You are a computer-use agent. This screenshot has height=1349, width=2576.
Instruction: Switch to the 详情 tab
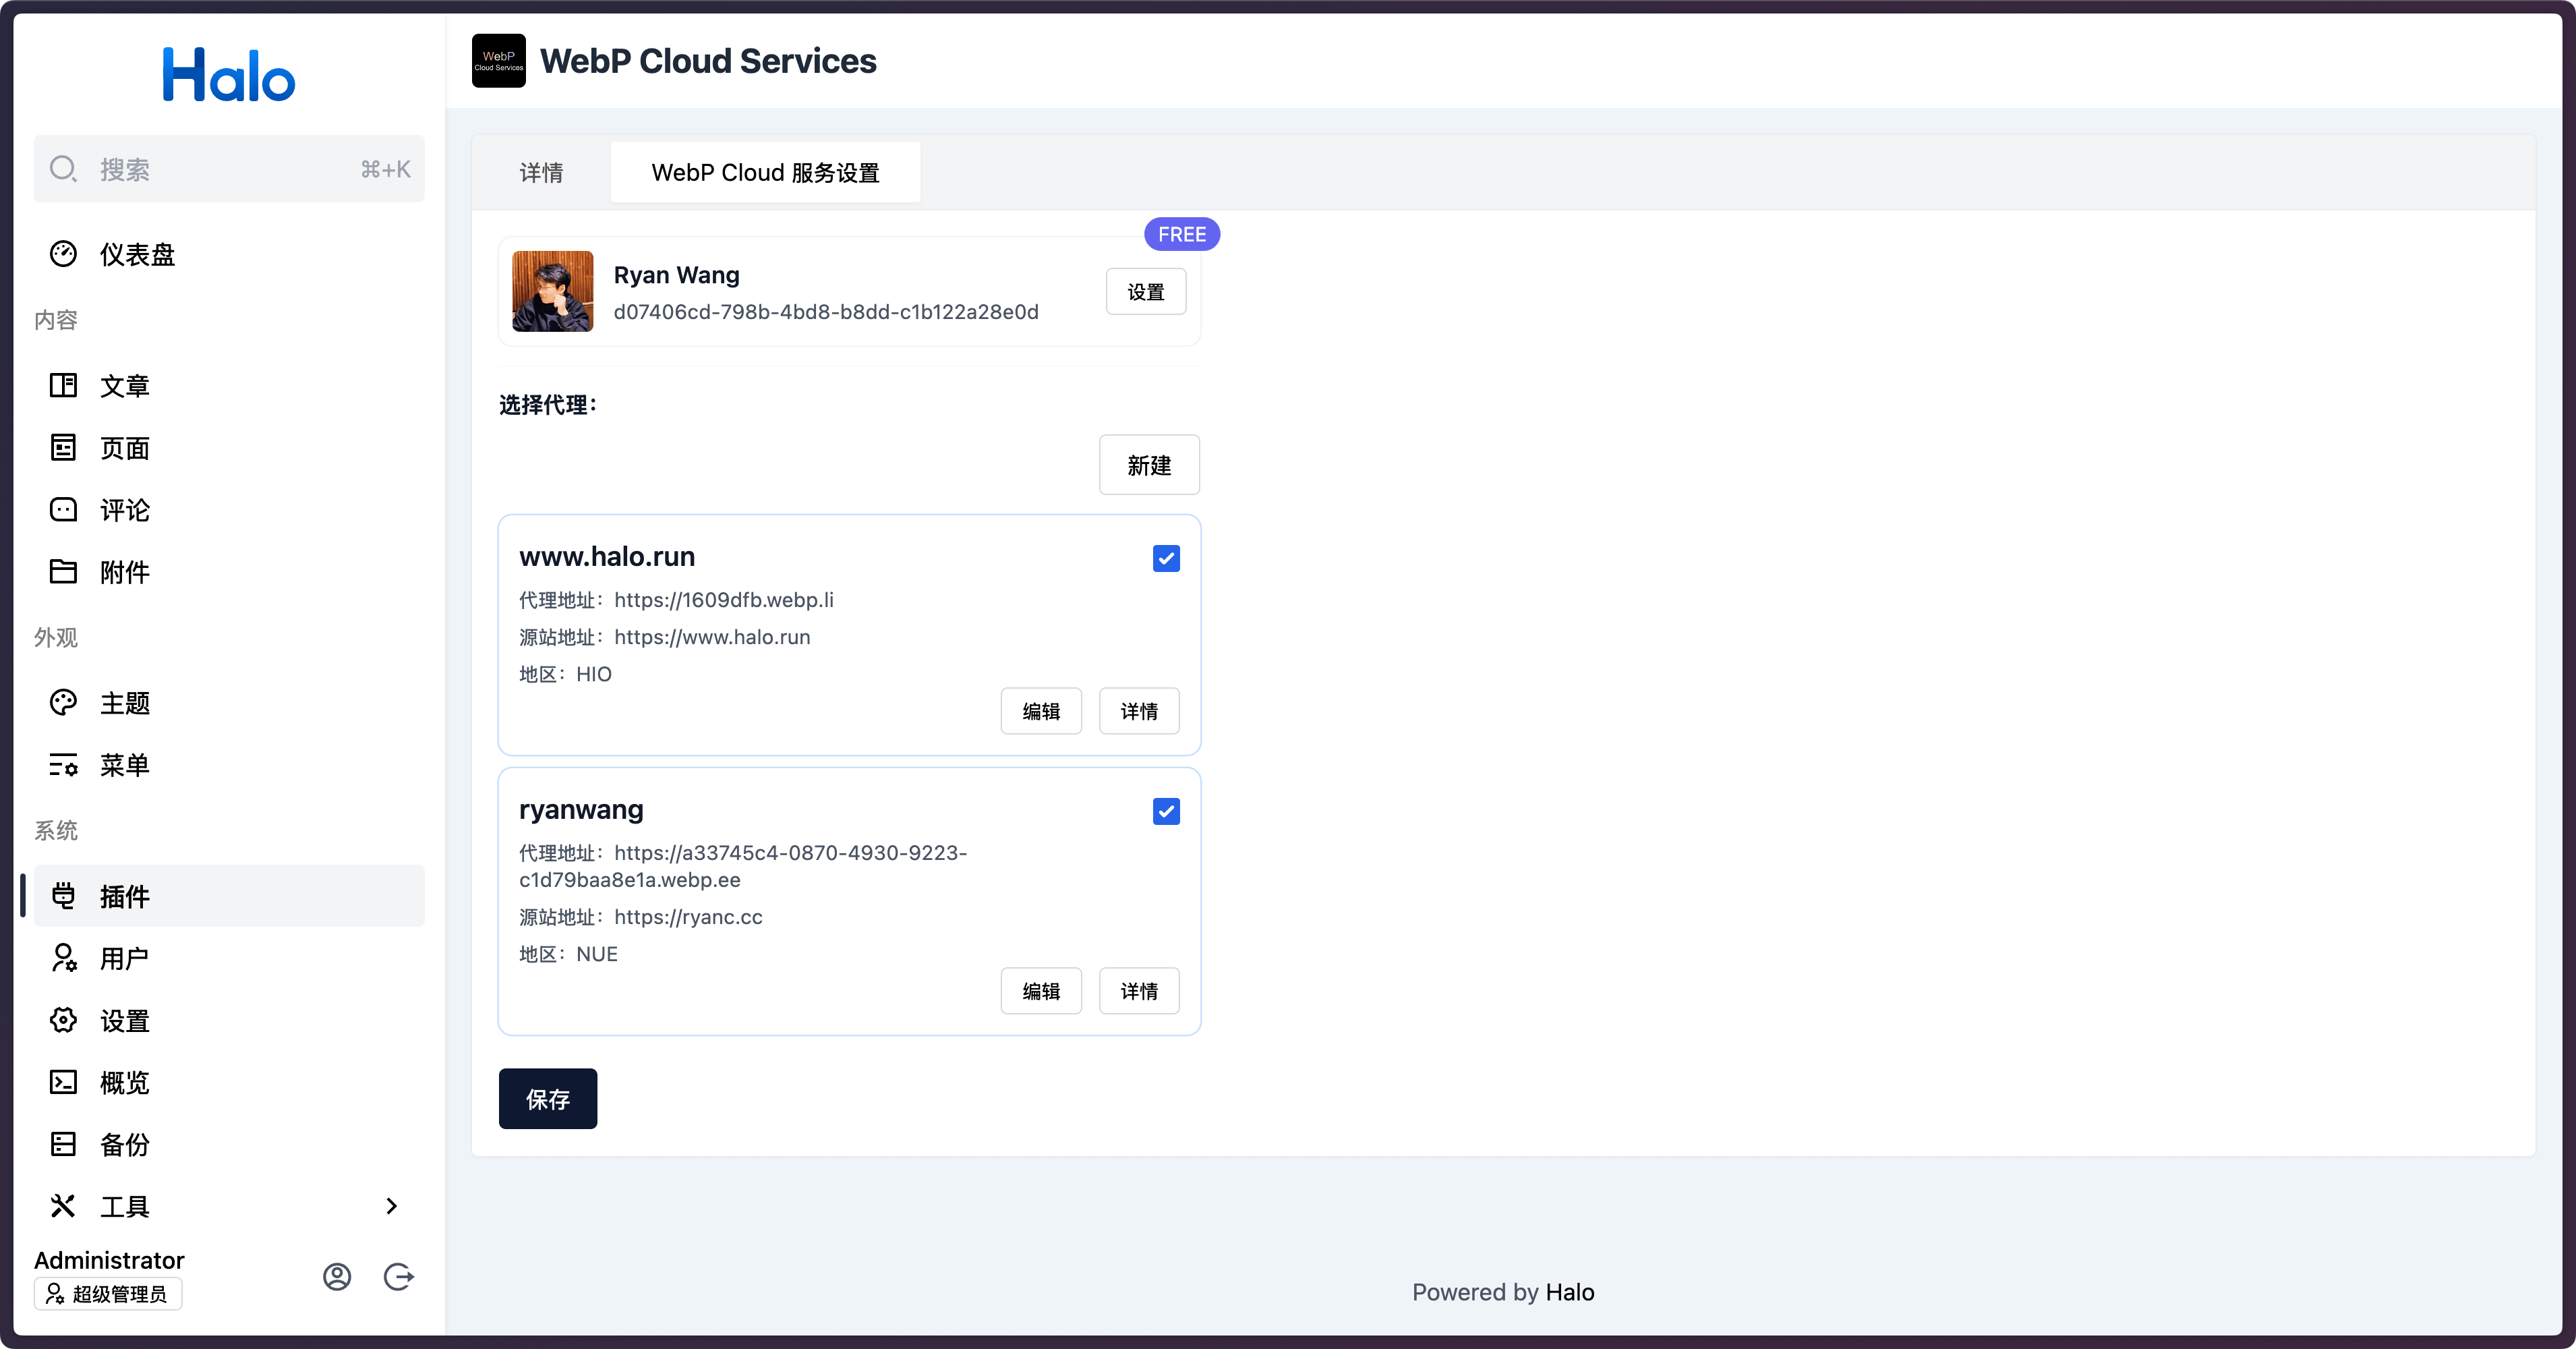(x=541, y=173)
